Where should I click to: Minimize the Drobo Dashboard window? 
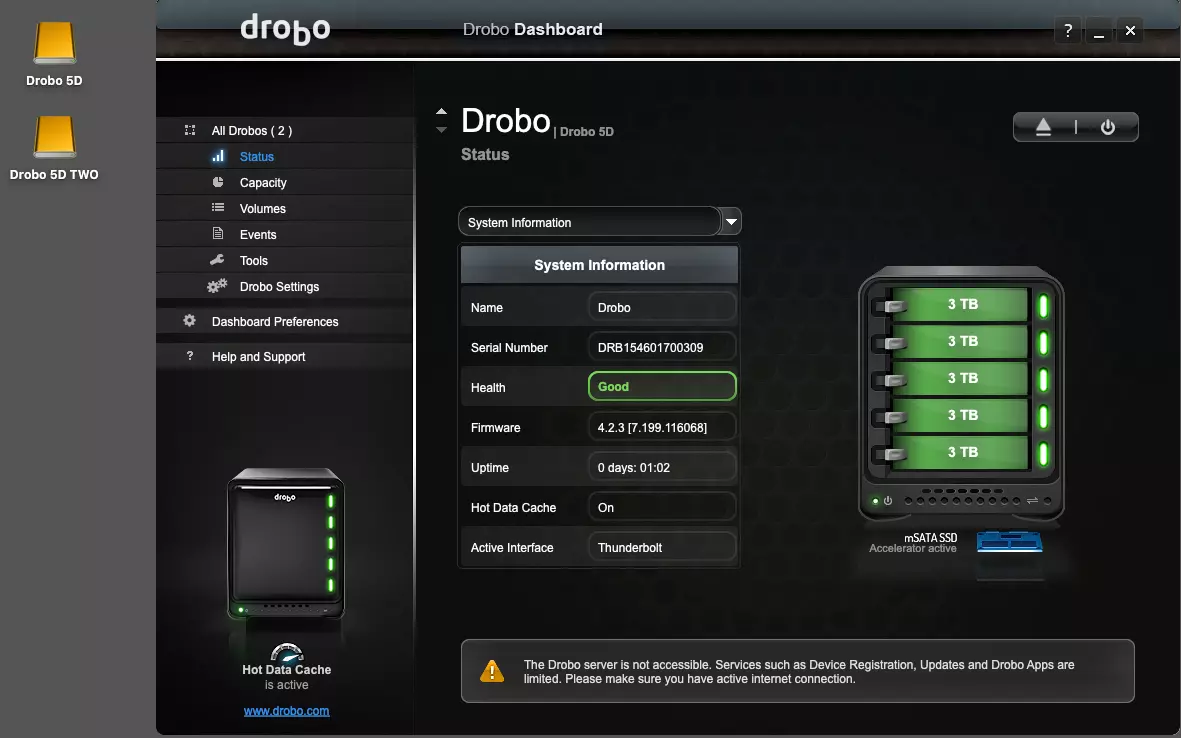click(1099, 31)
